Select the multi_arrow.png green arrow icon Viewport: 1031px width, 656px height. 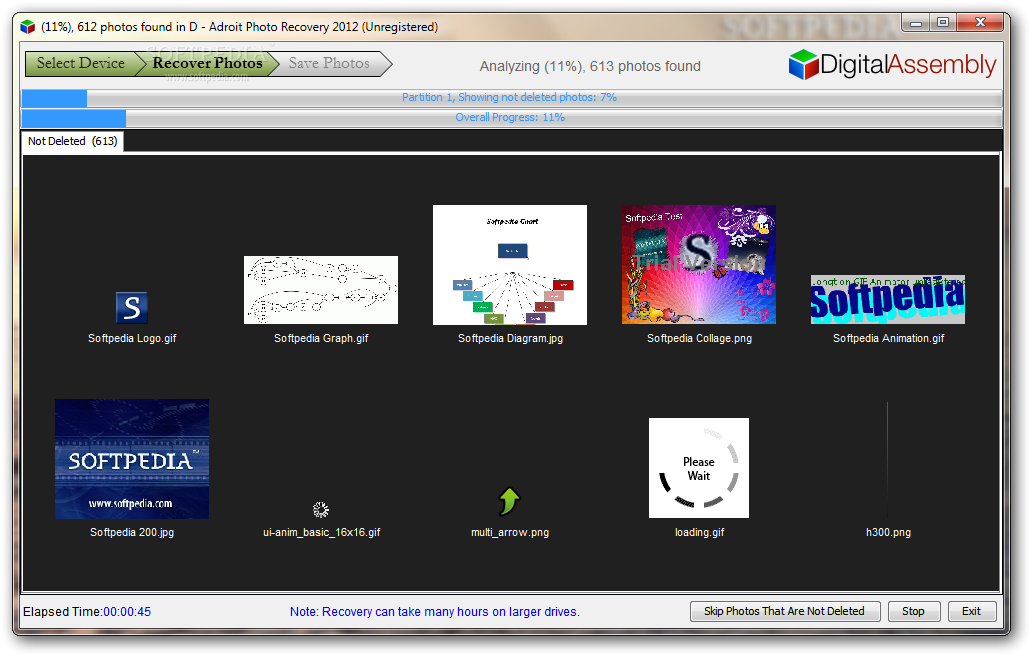click(x=510, y=502)
